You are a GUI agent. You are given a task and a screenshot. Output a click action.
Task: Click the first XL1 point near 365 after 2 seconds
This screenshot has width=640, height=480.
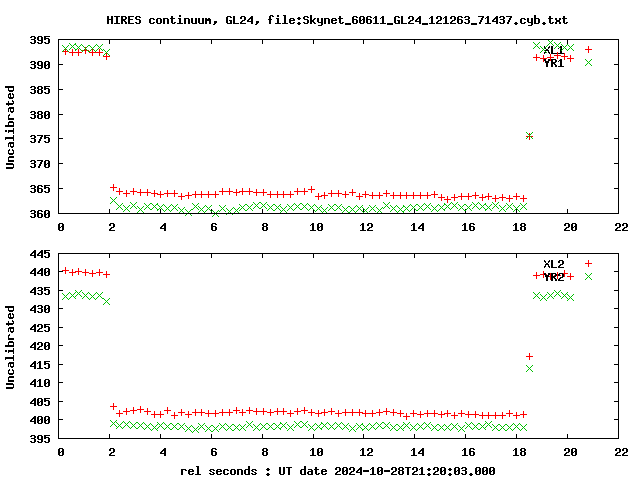pos(113,187)
